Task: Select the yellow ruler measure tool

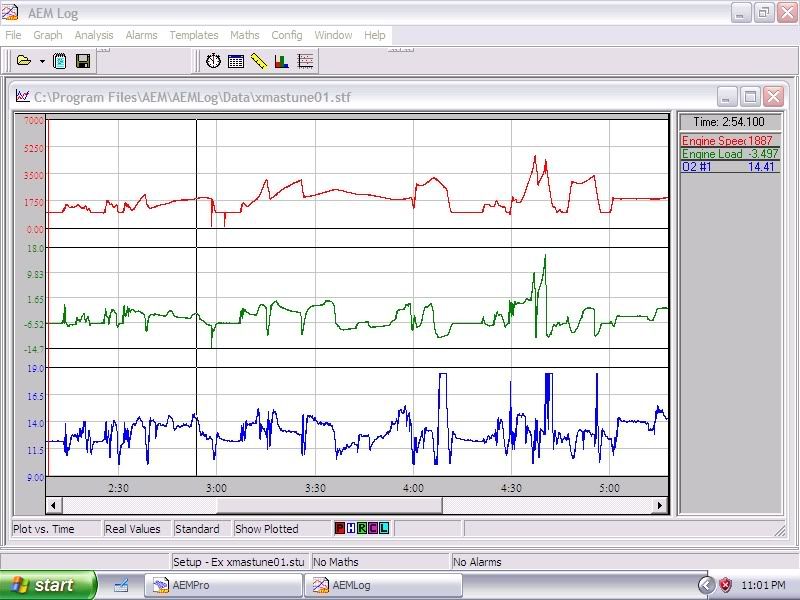Action: point(259,62)
